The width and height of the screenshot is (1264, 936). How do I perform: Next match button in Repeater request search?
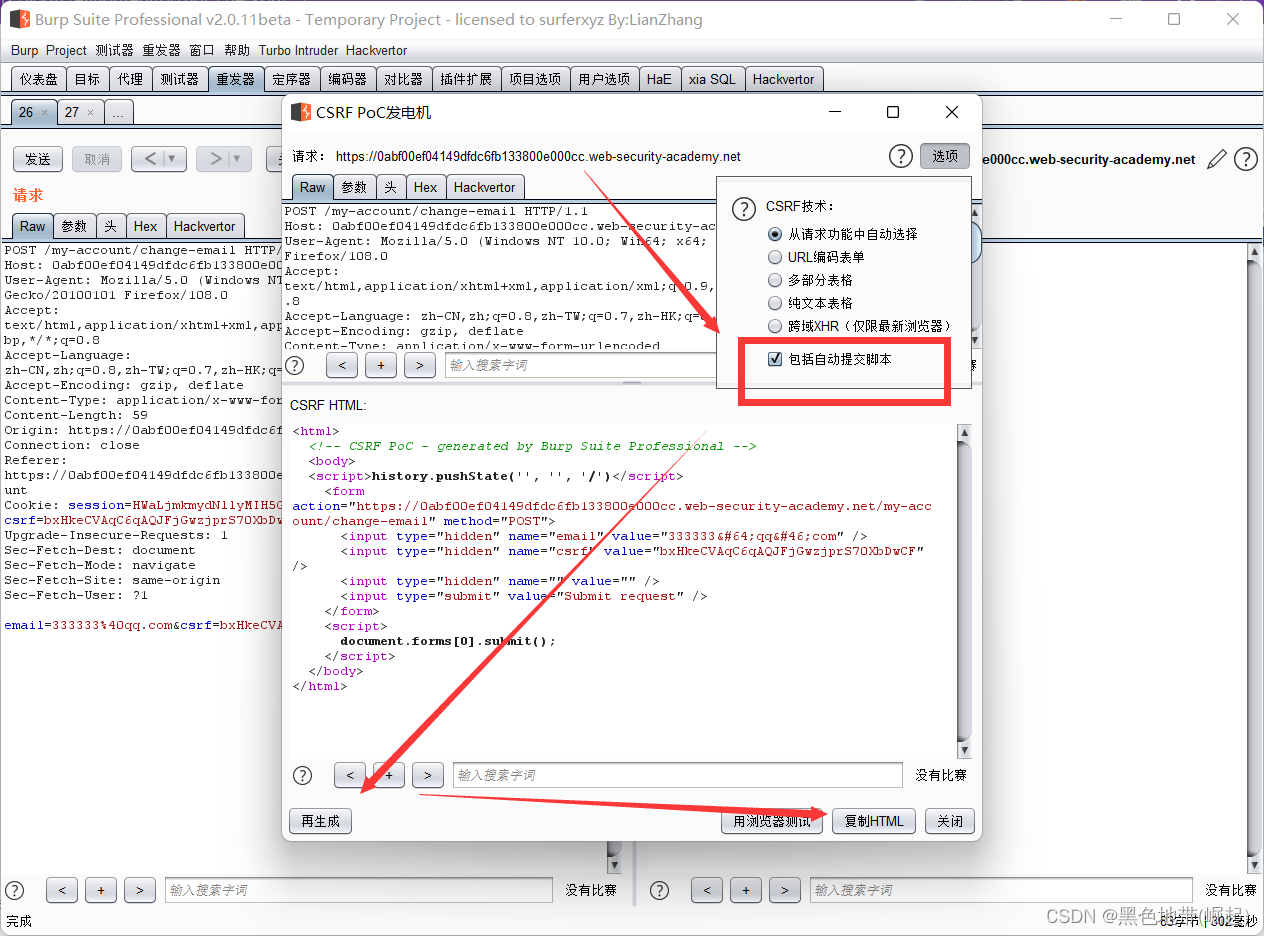click(140, 890)
